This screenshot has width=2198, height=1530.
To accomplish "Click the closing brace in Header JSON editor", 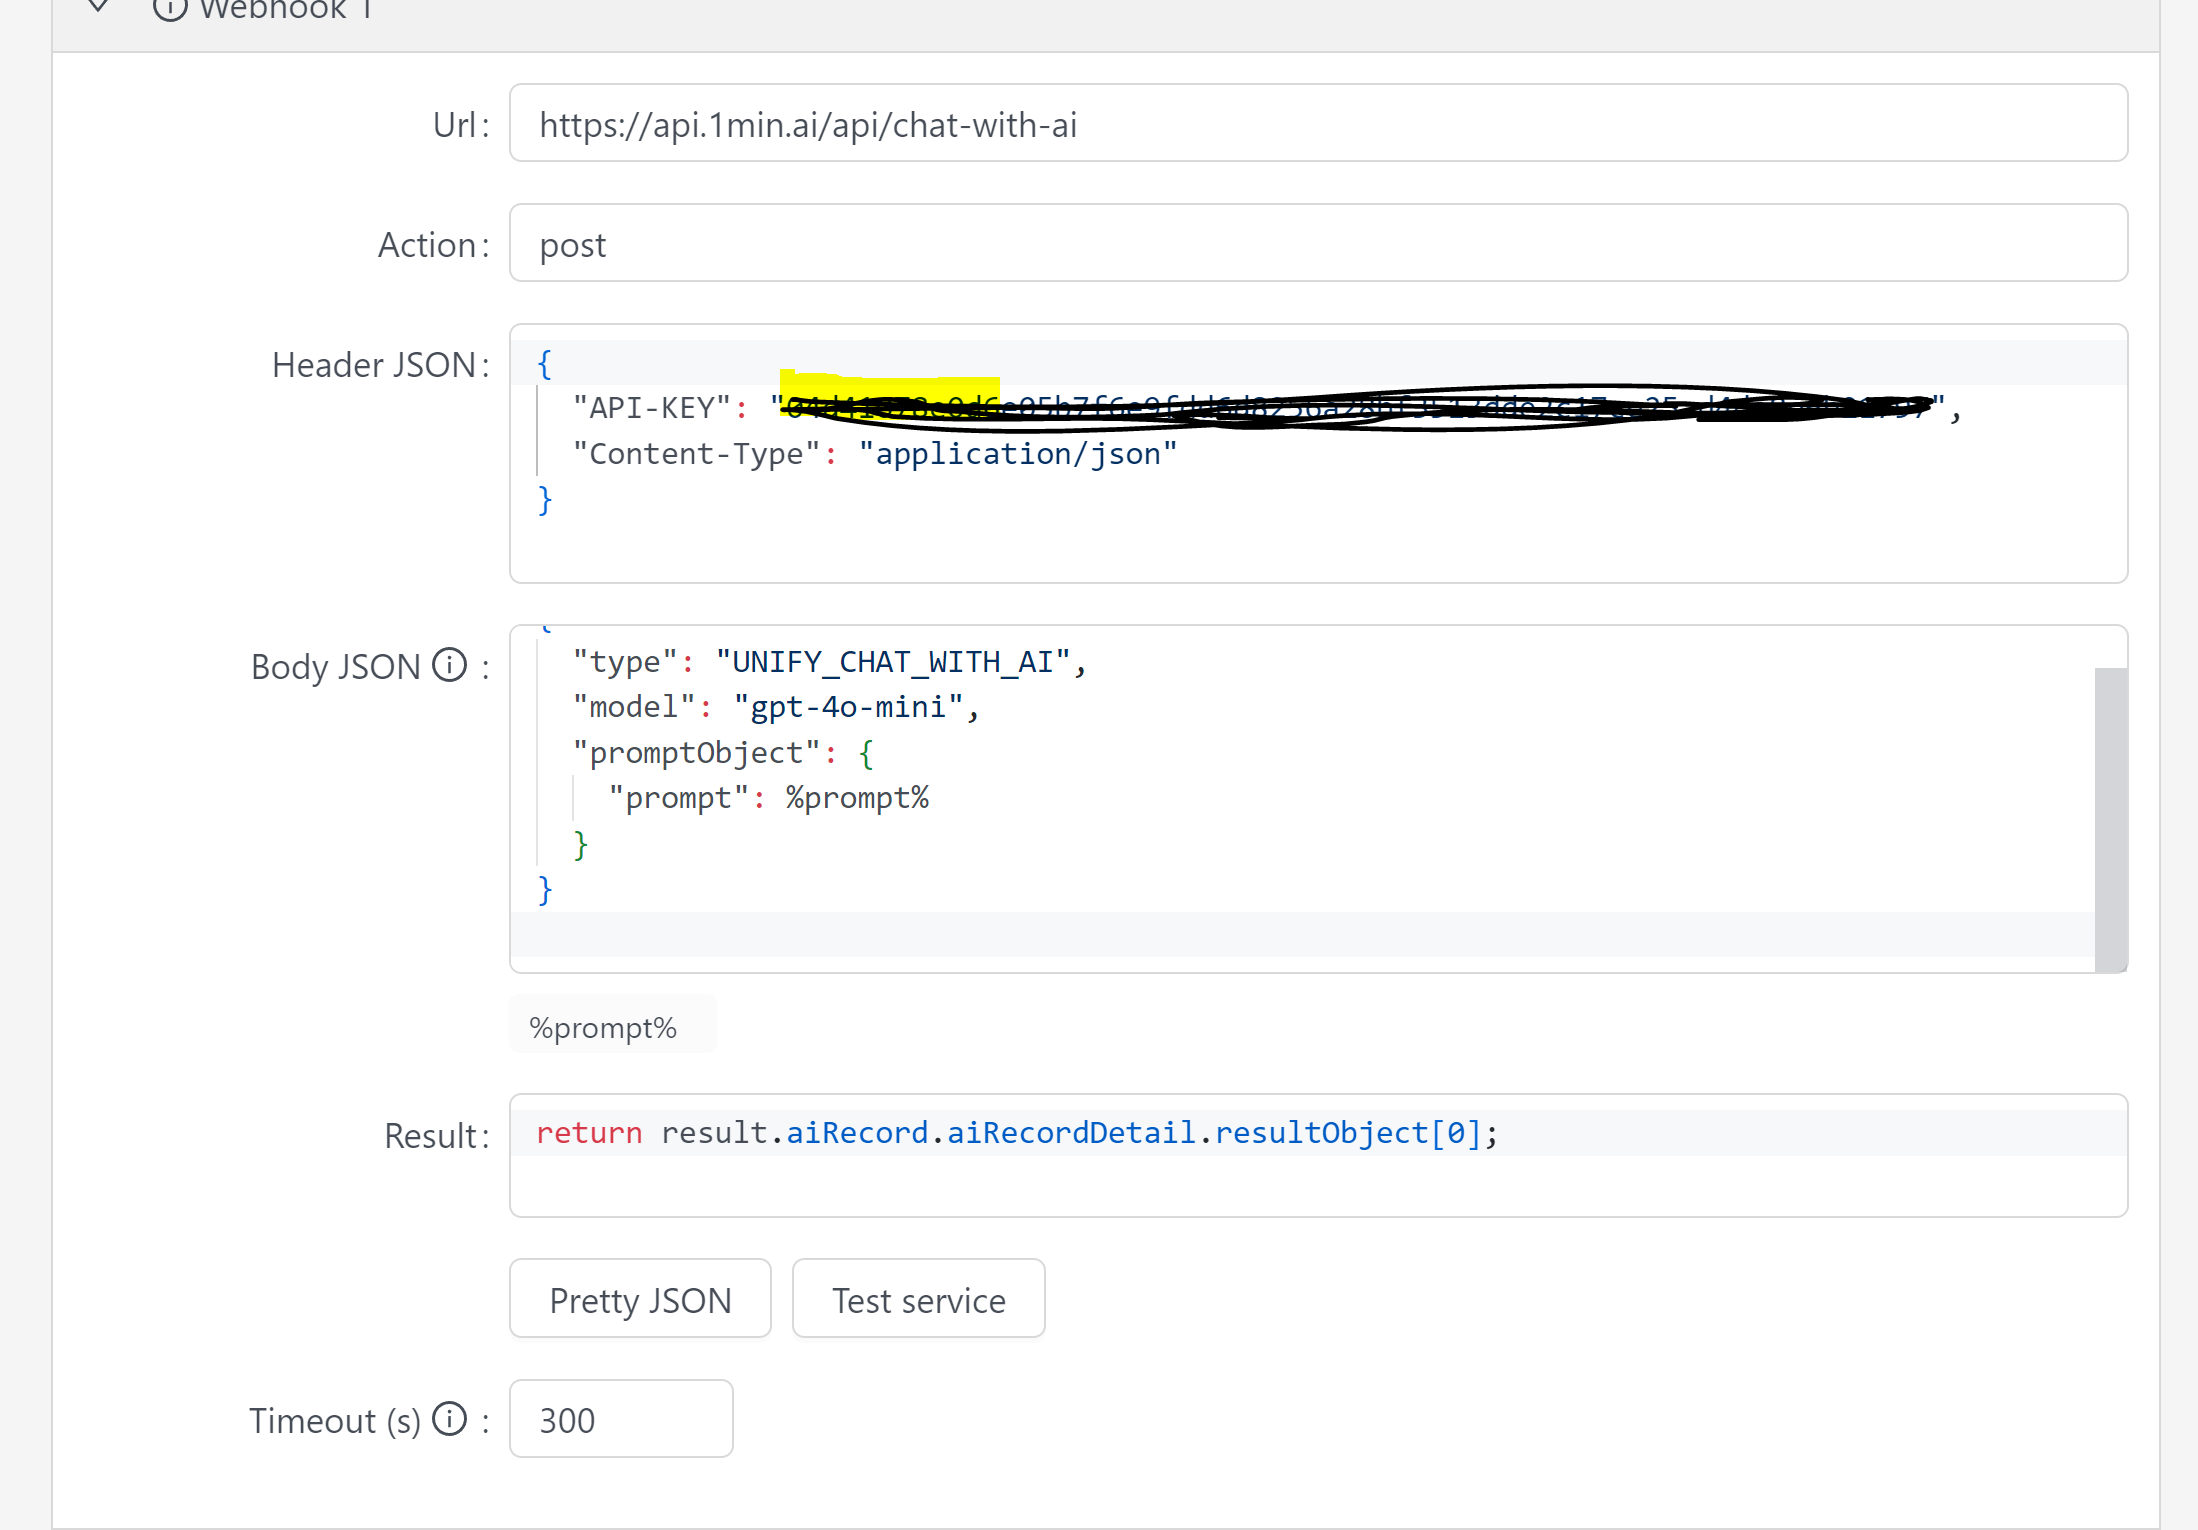I will (545, 499).
